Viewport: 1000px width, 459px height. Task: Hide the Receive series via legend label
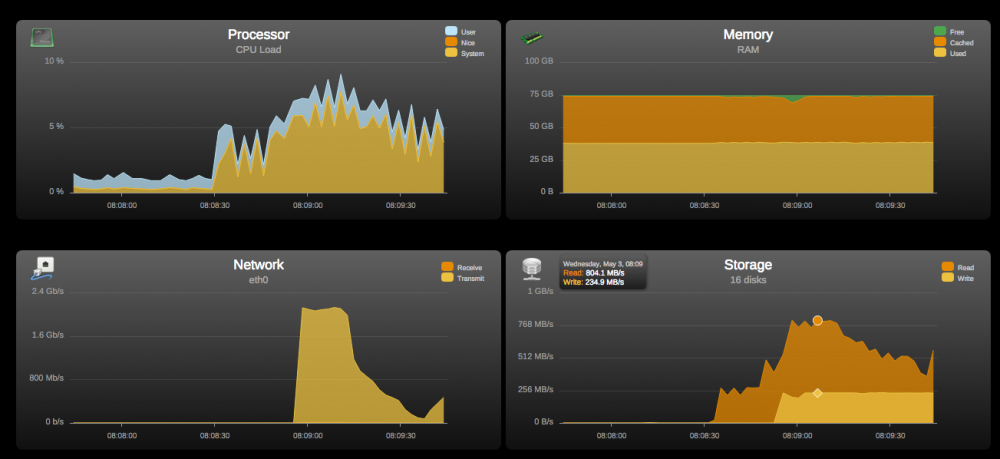(x=469, y=268)
